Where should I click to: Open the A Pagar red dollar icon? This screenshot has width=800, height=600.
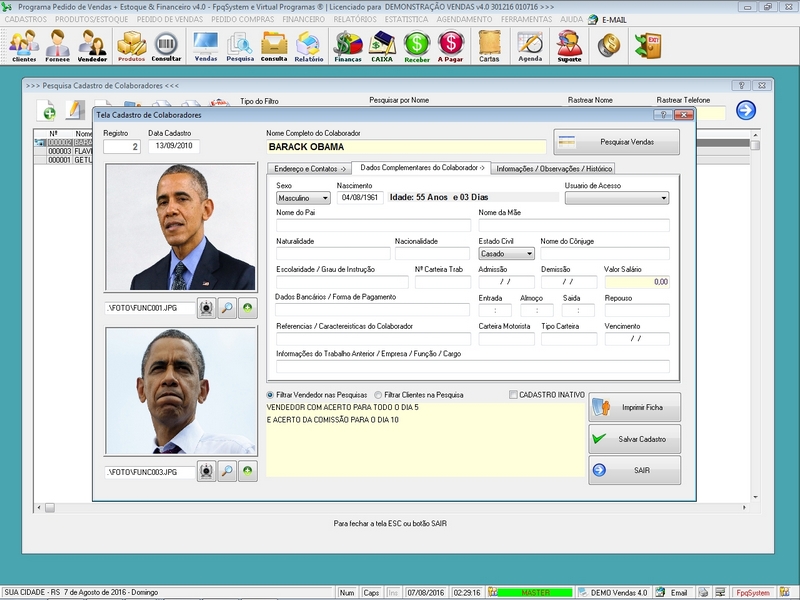pos(451,46)
